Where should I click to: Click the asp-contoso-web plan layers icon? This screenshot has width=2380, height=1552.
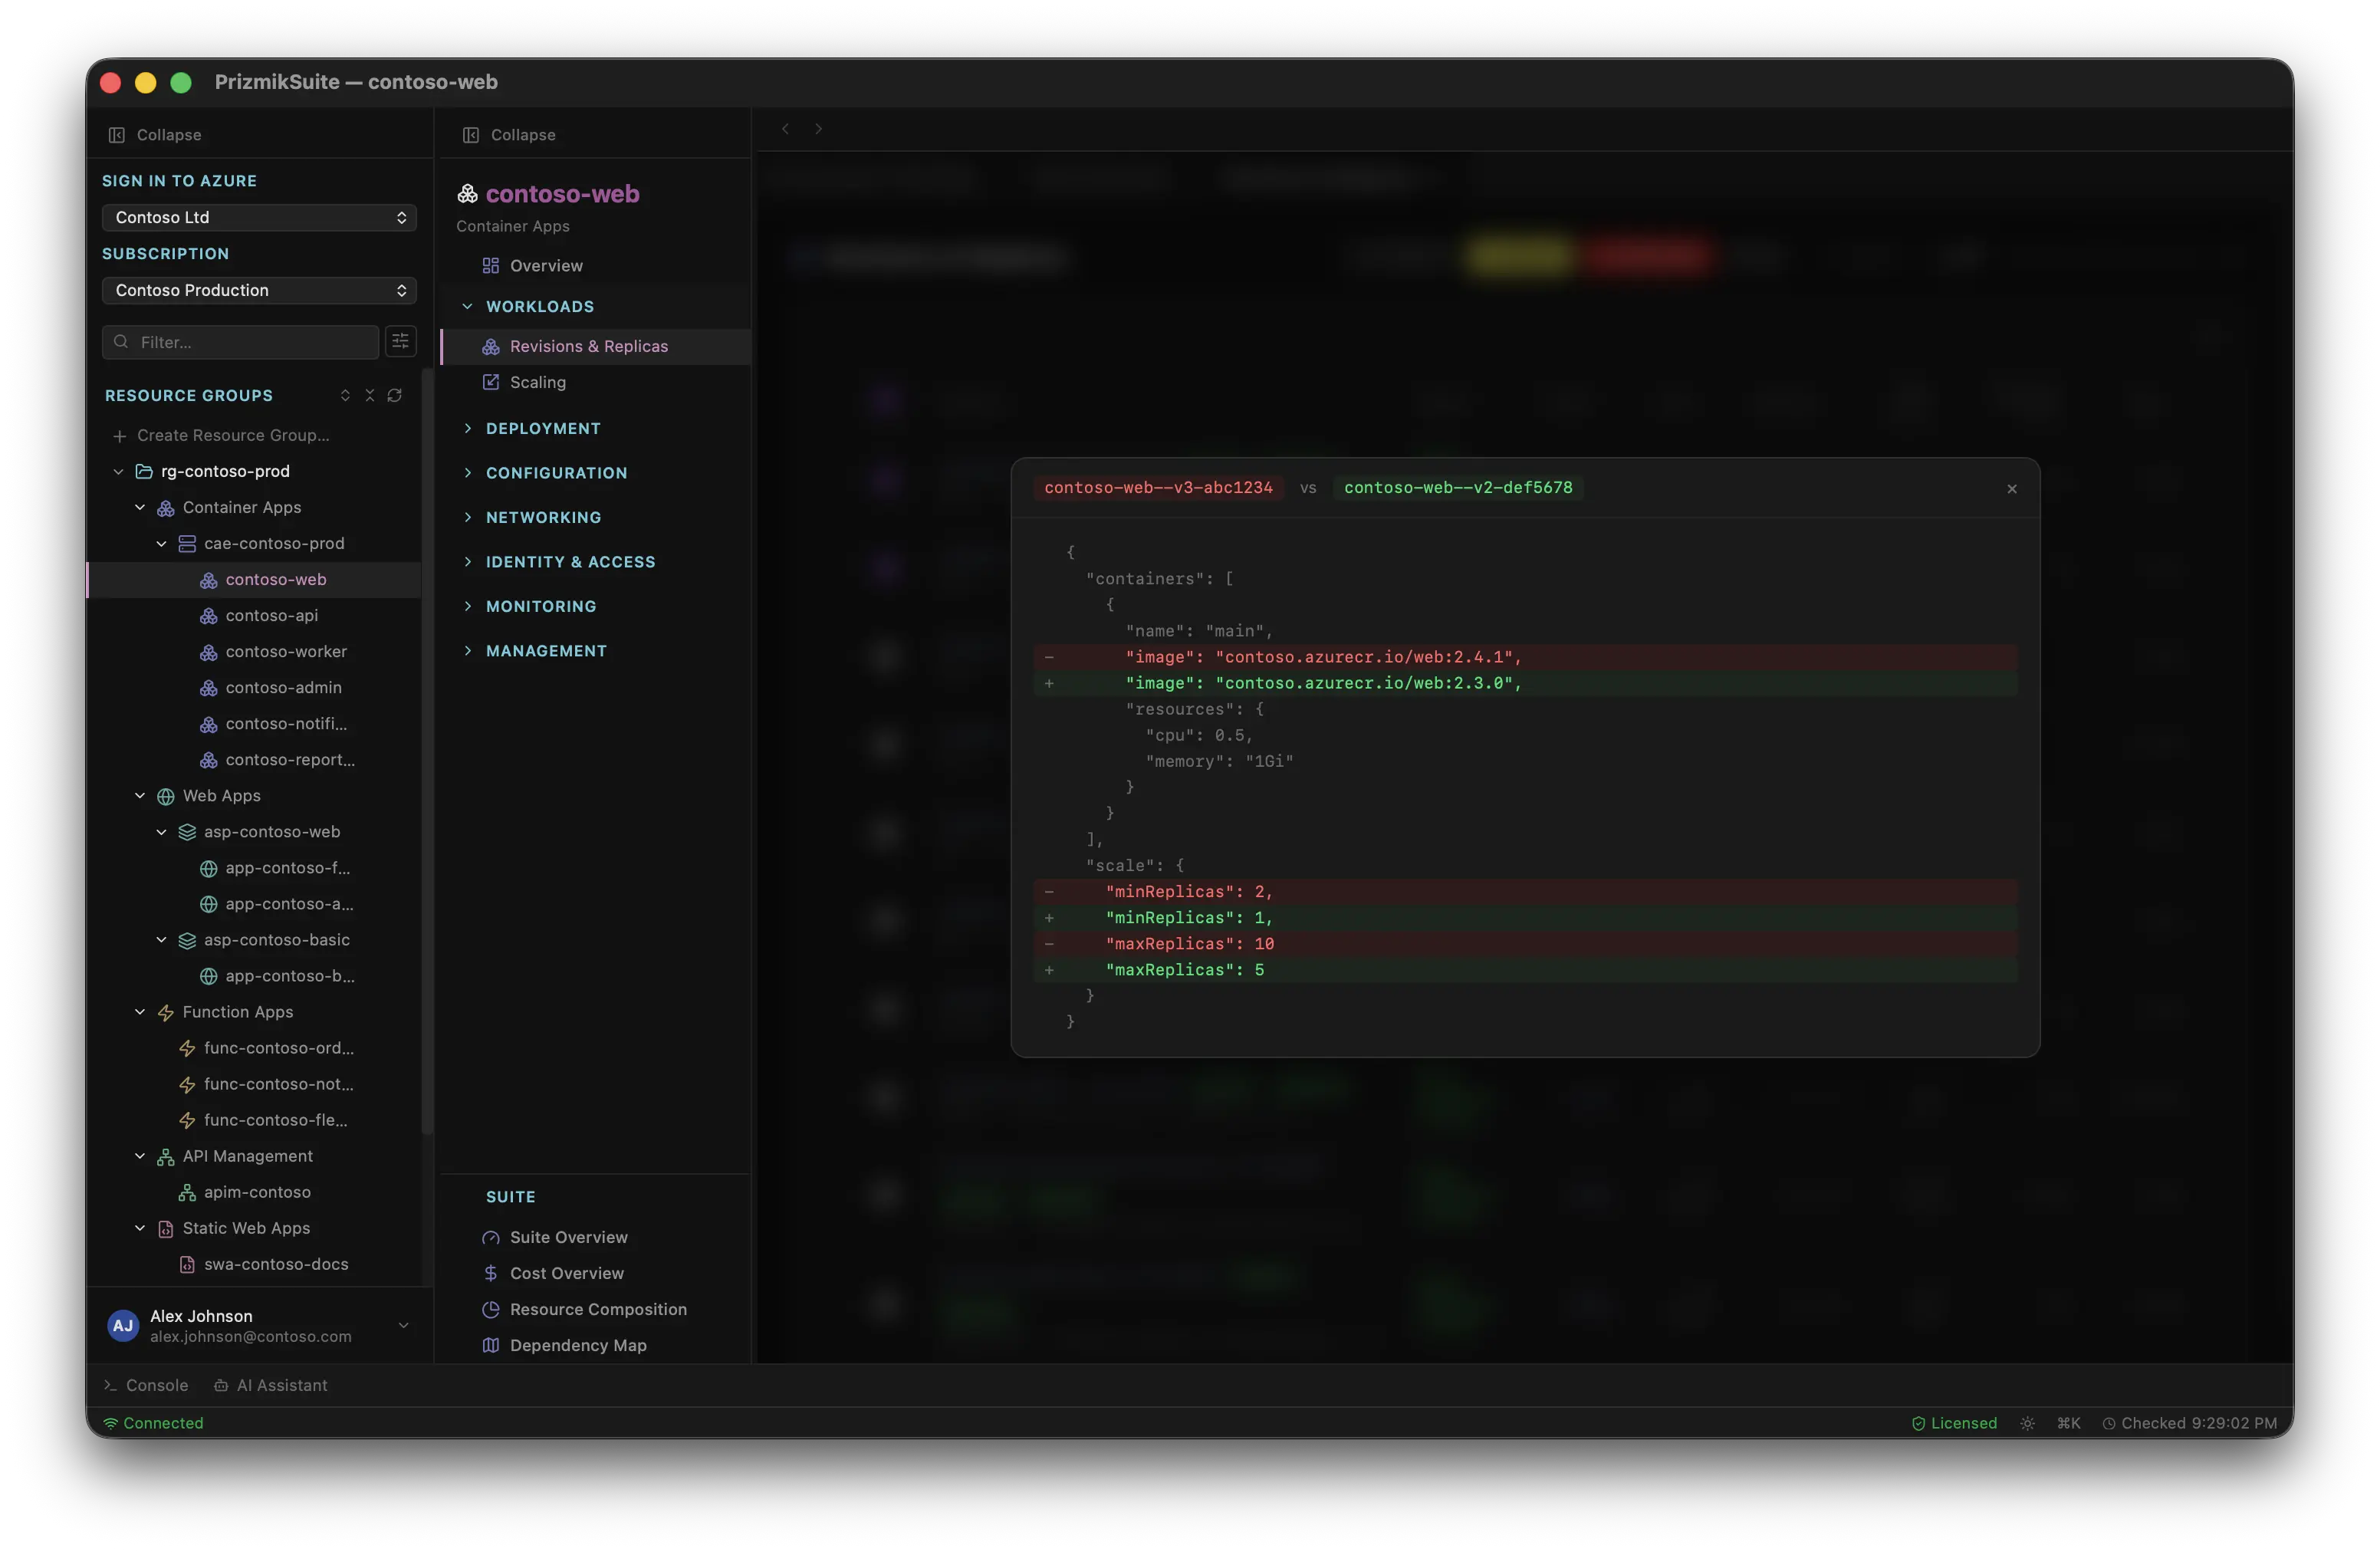pyautogui.click(x=187, y=832)
